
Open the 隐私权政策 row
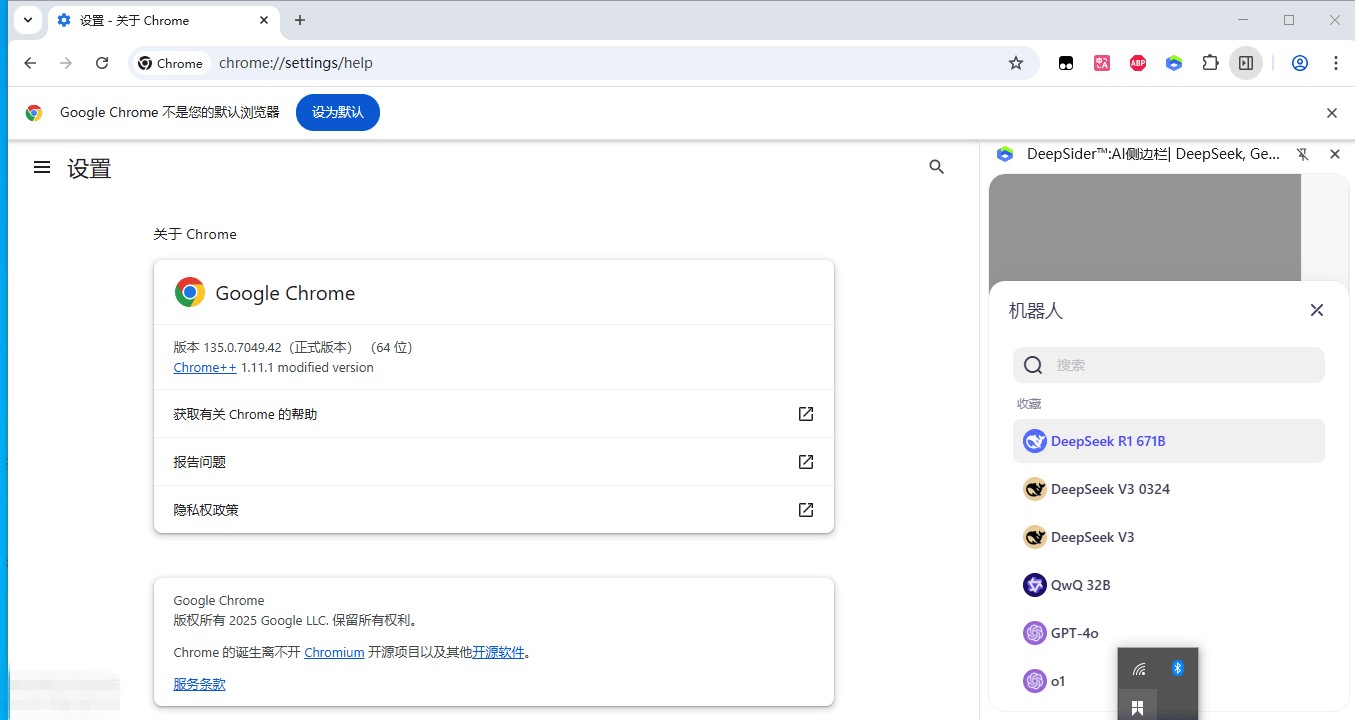point(493,510)
